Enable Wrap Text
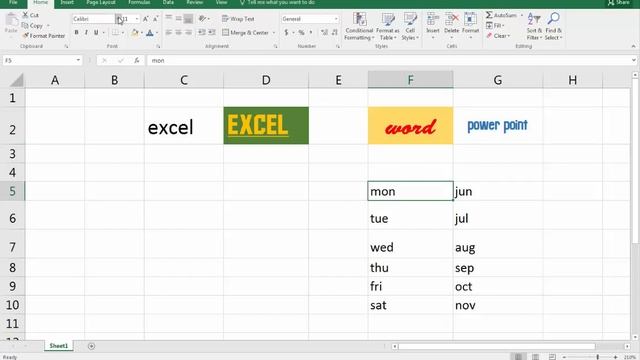 (x=238, y=19)
